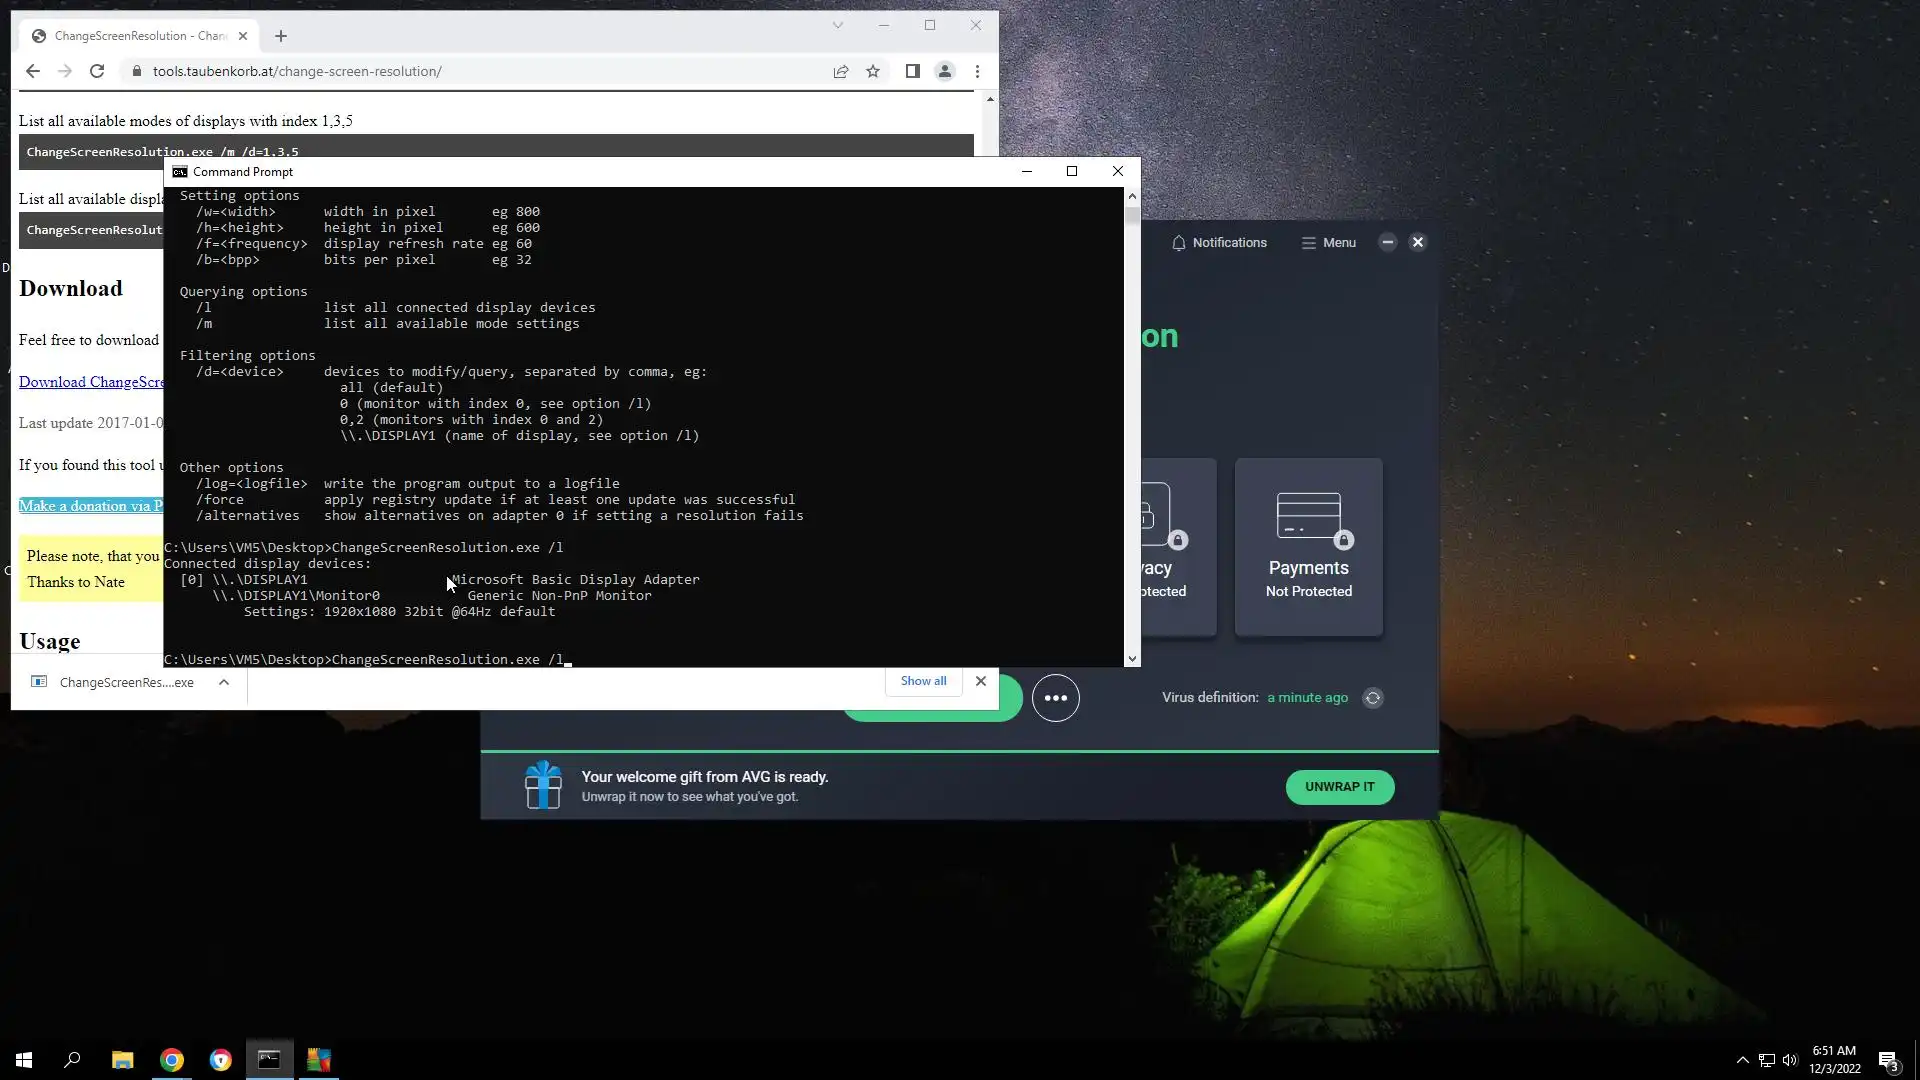
Task: Show hidden system tray icons
Action: click(1742, 1060)
